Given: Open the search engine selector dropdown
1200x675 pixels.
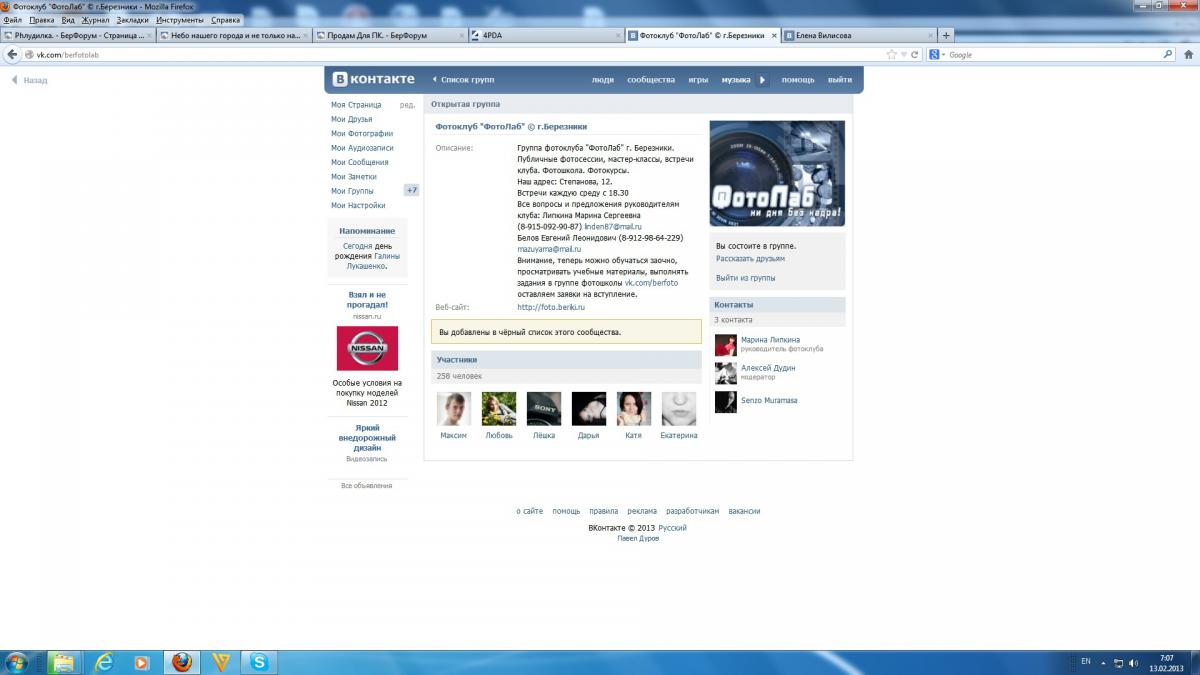Looking at the screenshot, I should (x=936, y=55).
